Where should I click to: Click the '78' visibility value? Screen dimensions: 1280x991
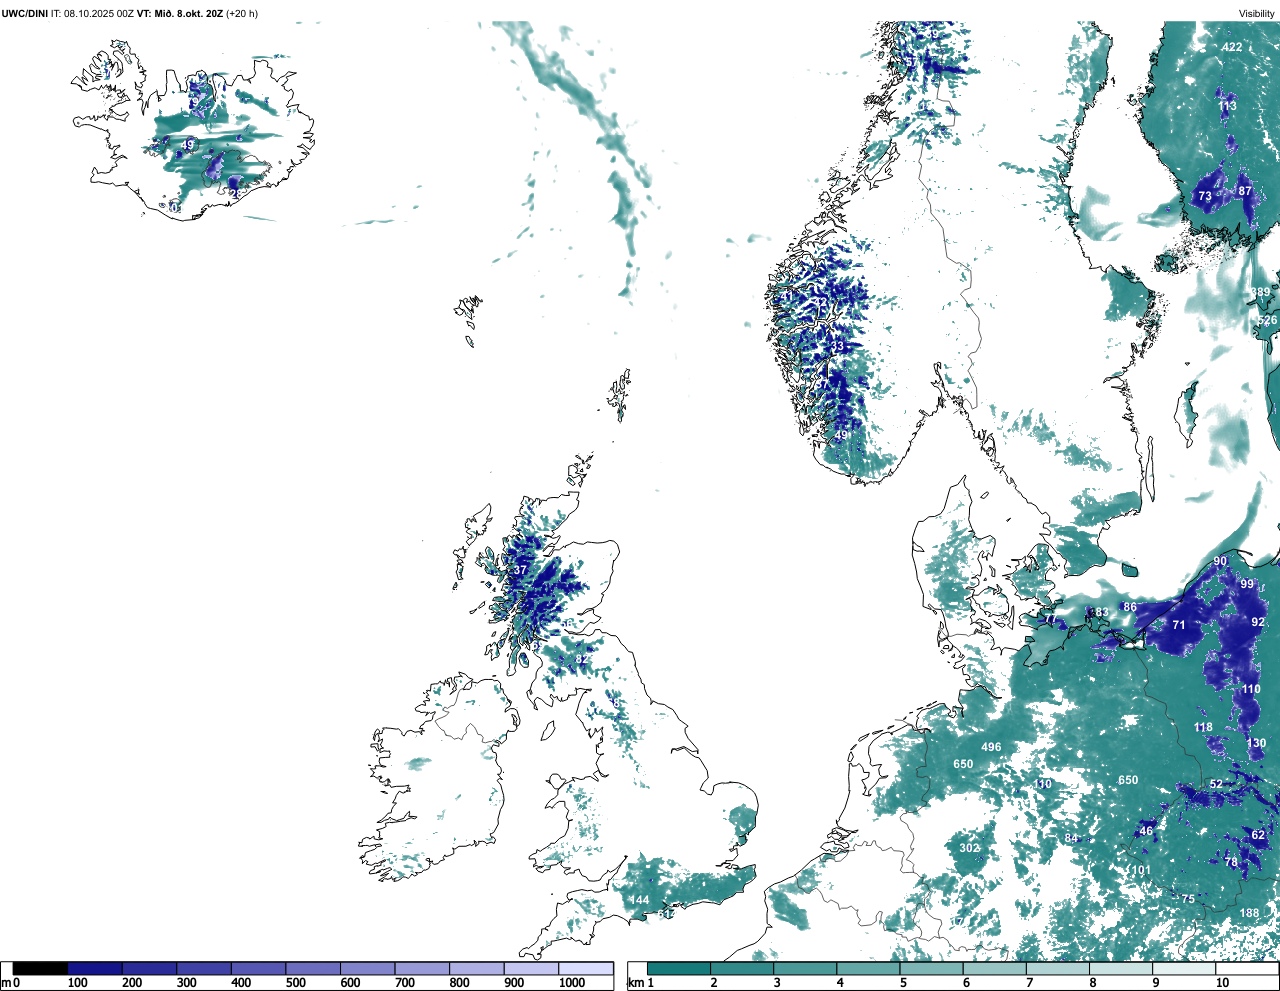pyautogui.click(x=1231, y=862)
